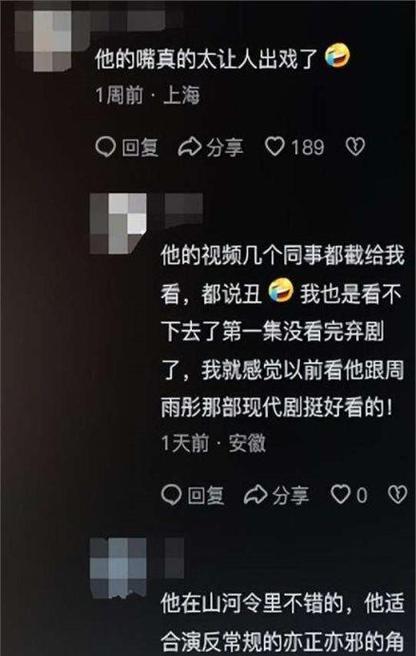Viewport: 416px width, 656px height.
Task: Click the 189 like count
Action: pyautogui.click(x=308, y=147)
